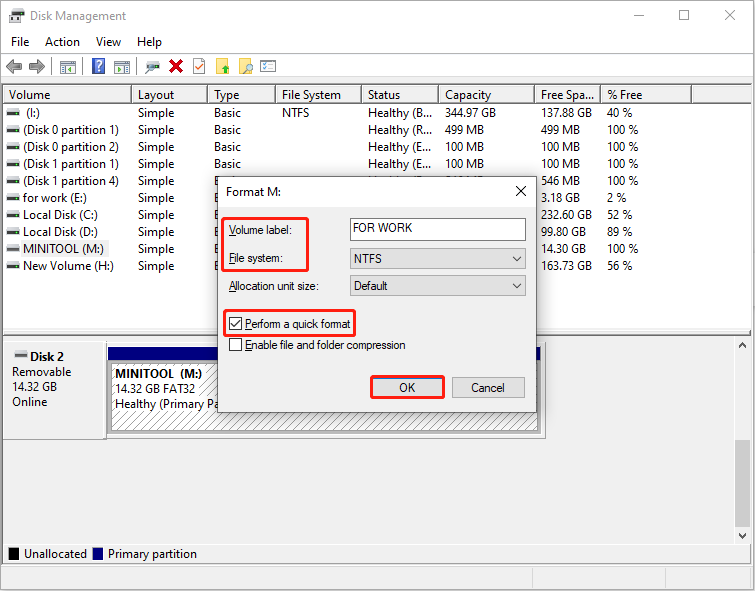Close the Format M: dialog
755x591 pixels.
(x=521, y=191)
